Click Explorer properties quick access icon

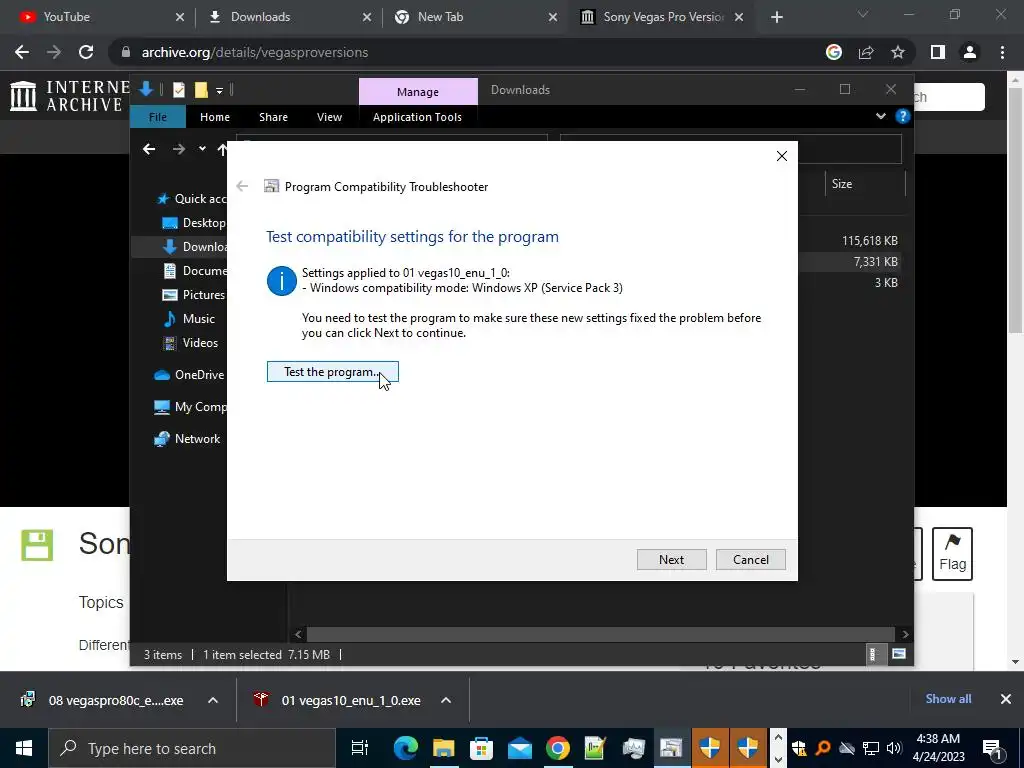click(178, 89)
